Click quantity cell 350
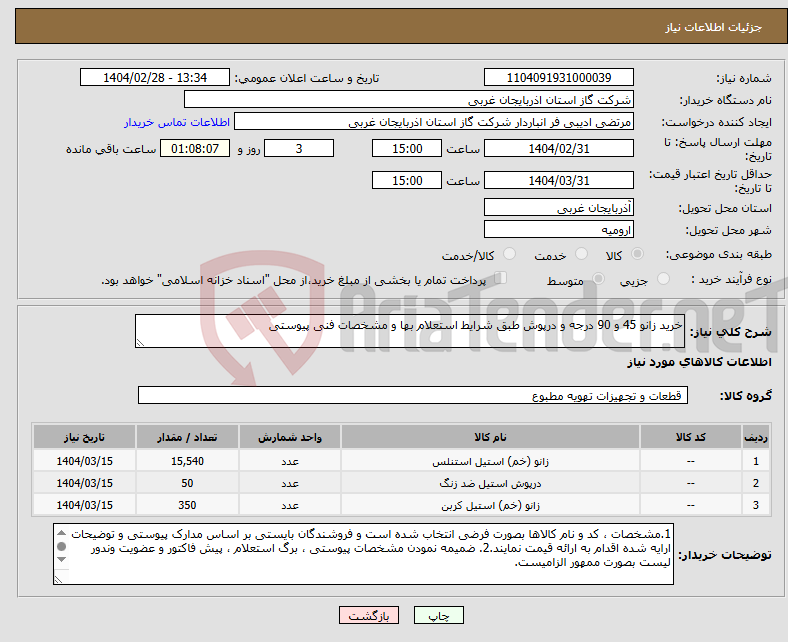788x642 pixels. tap(187, 505)
